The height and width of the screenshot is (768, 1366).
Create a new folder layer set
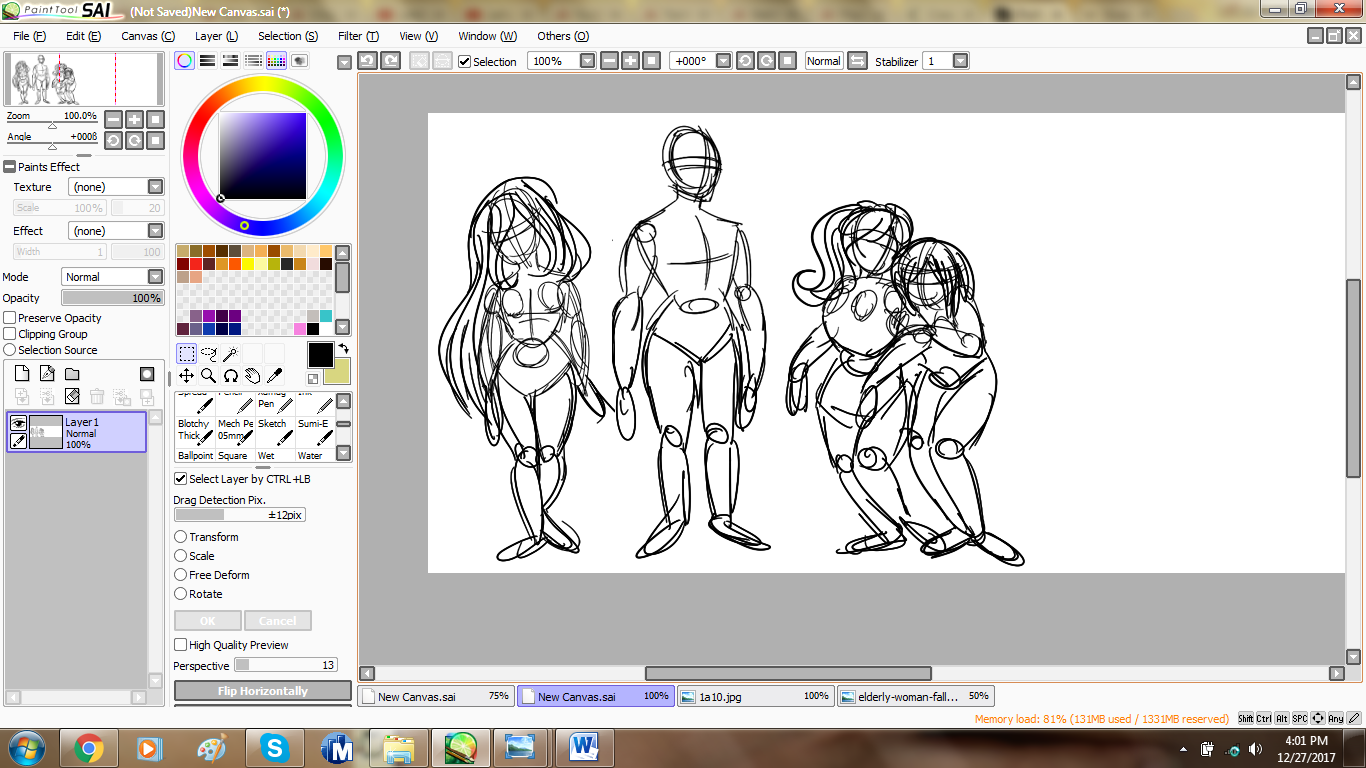[72, 374]
